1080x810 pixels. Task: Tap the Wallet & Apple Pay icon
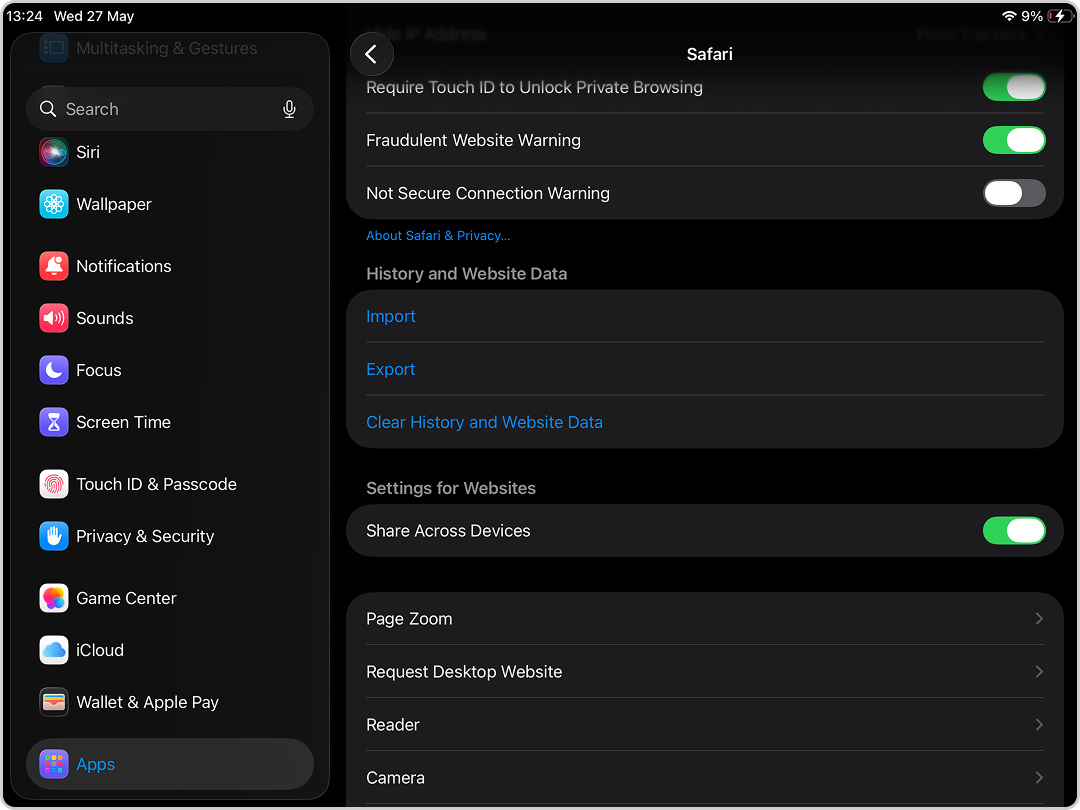[54, 702]
